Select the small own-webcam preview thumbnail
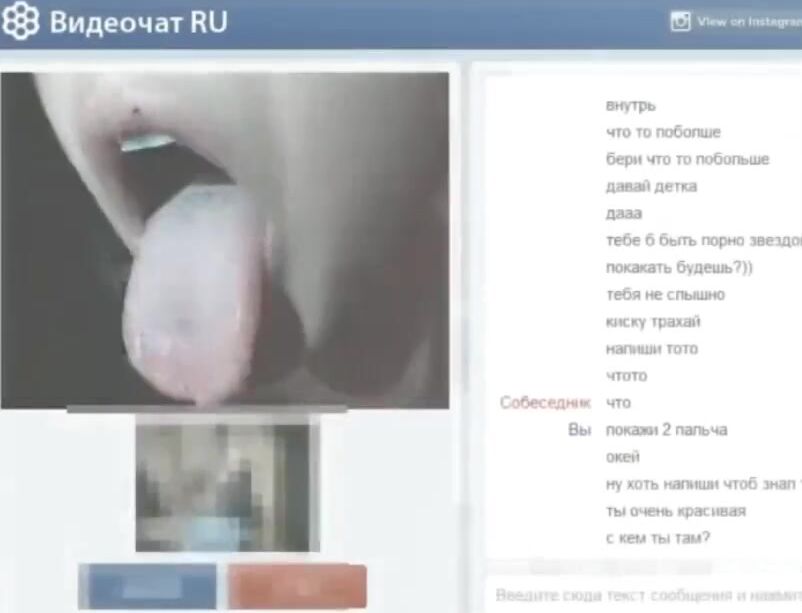This screenshot has width=802, height=613. pos(226,487)
